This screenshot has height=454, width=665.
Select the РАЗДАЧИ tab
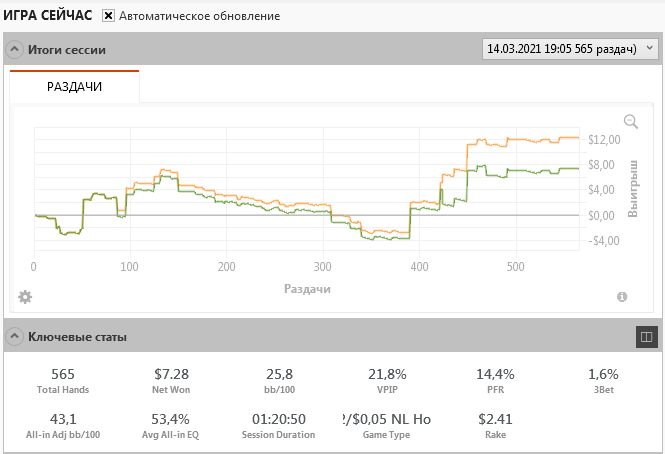[x=74, y=87]
